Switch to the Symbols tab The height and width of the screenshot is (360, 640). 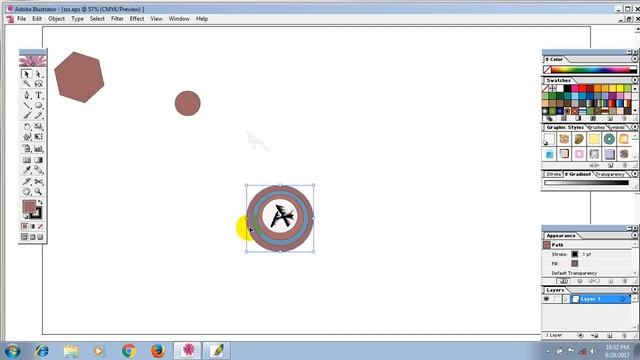[616, 127]
